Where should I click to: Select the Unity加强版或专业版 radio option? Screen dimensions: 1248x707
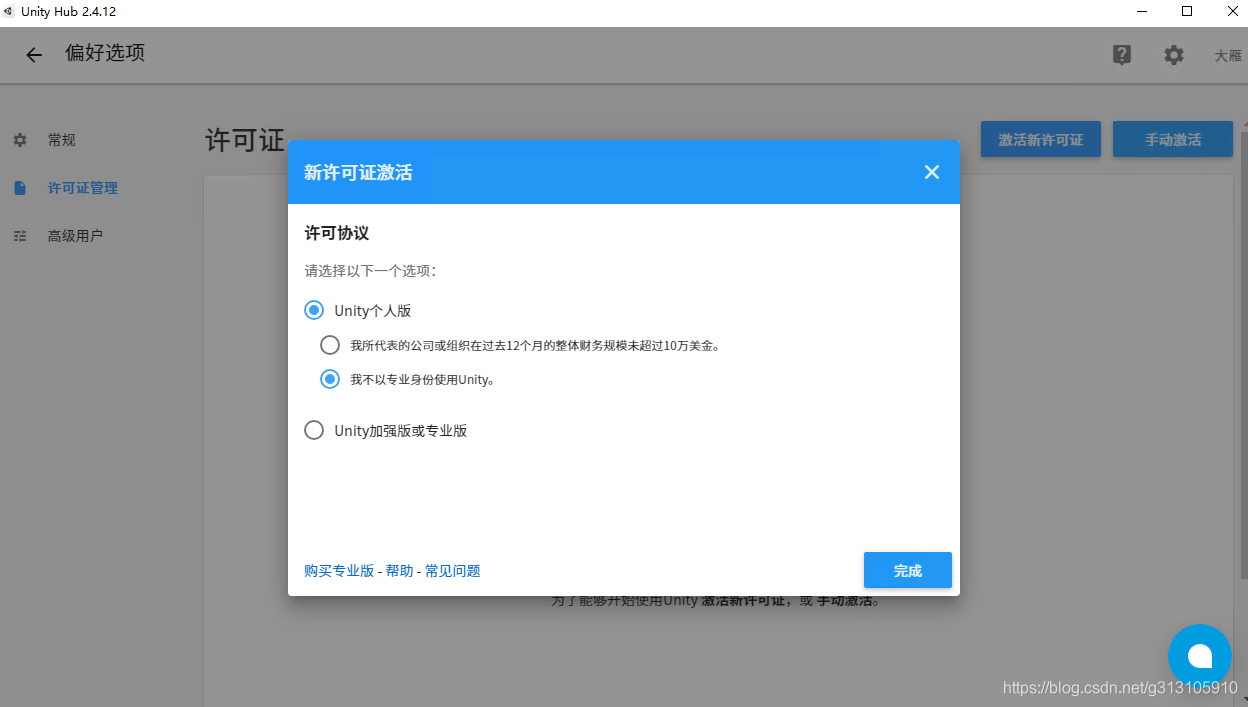coord(314,431)
